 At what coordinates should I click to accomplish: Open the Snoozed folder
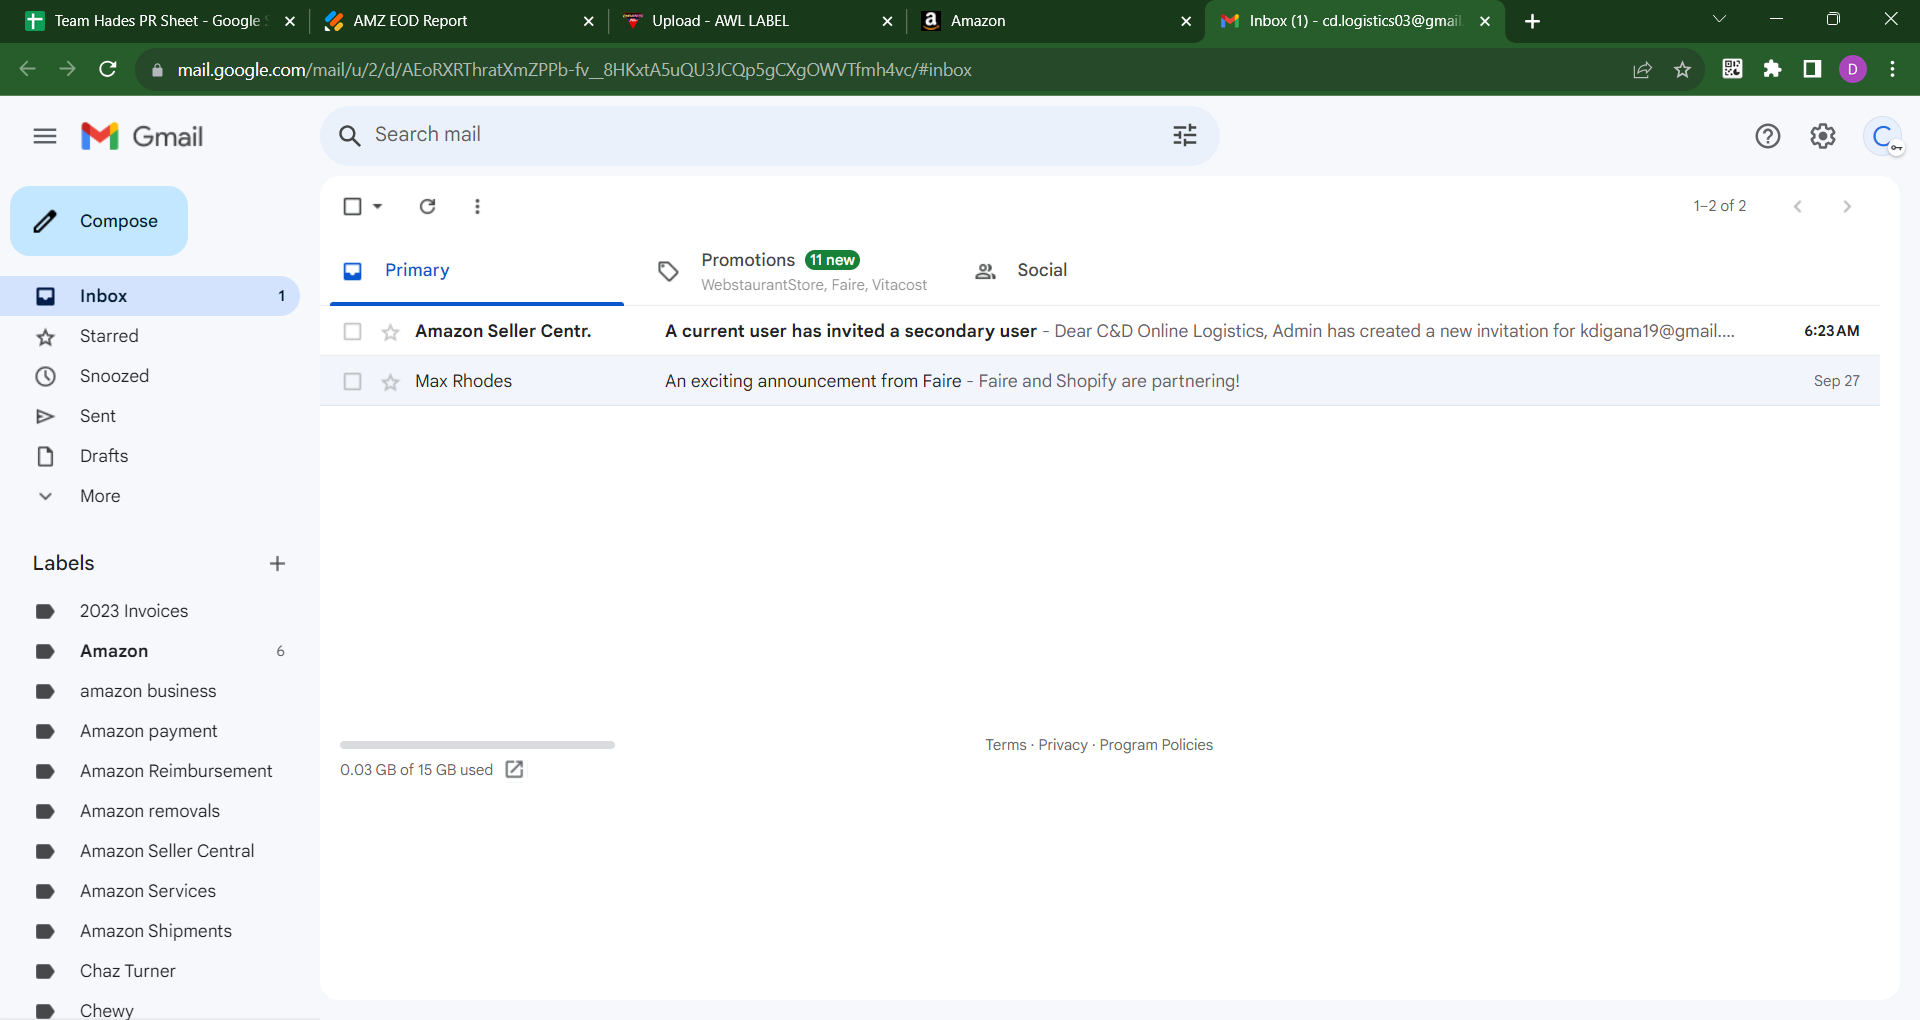pyautogui.click(x=150, y=376)
